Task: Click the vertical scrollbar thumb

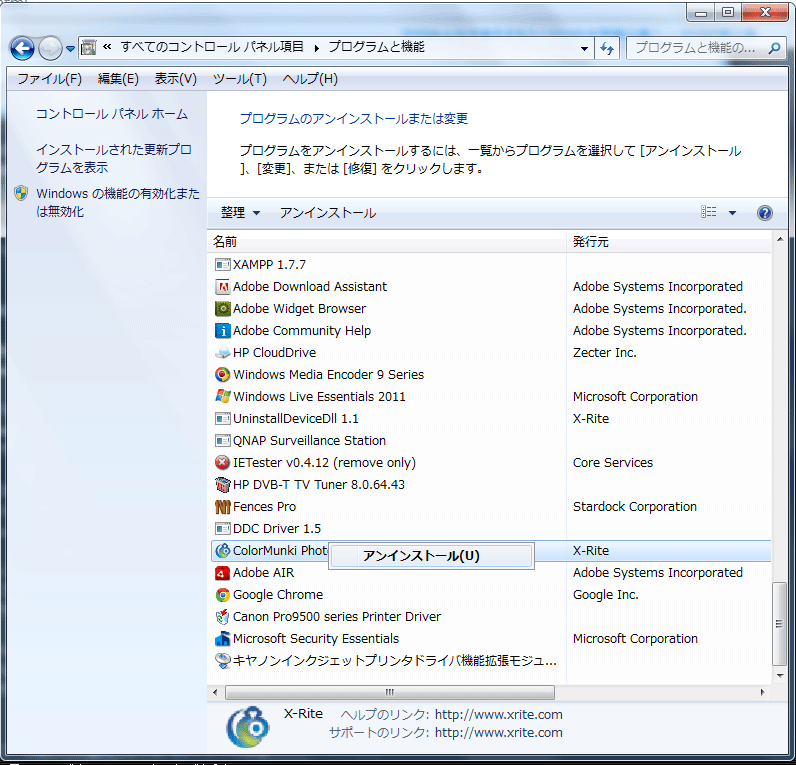Action: pyautogui.click(x=779, y=624)
